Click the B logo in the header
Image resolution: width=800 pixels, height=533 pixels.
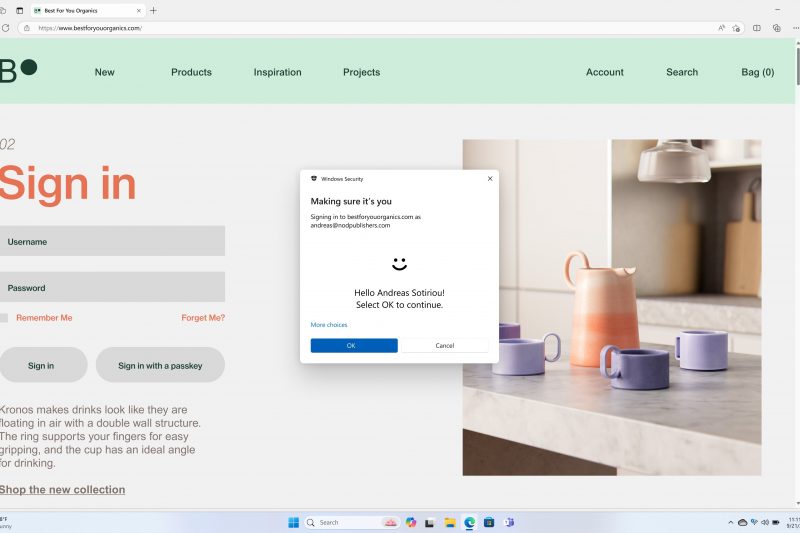tap(18, 70)
